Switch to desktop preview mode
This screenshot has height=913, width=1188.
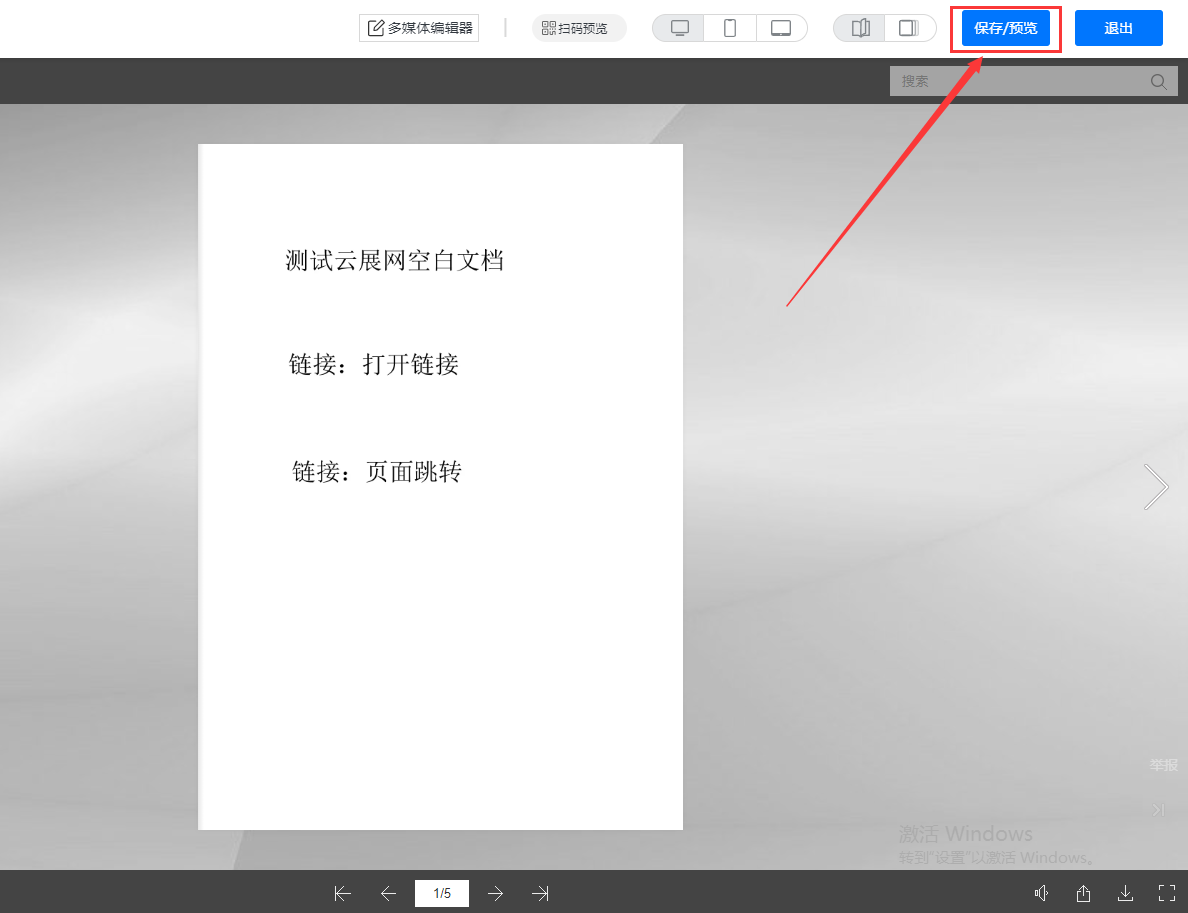coord(679,28)
